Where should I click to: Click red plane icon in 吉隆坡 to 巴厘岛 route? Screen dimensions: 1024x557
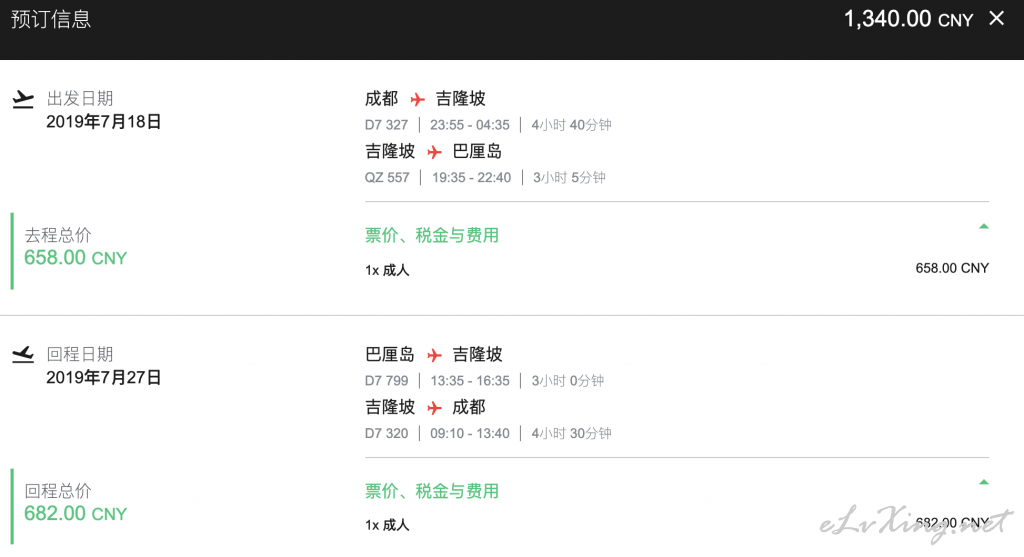[434, 152]
